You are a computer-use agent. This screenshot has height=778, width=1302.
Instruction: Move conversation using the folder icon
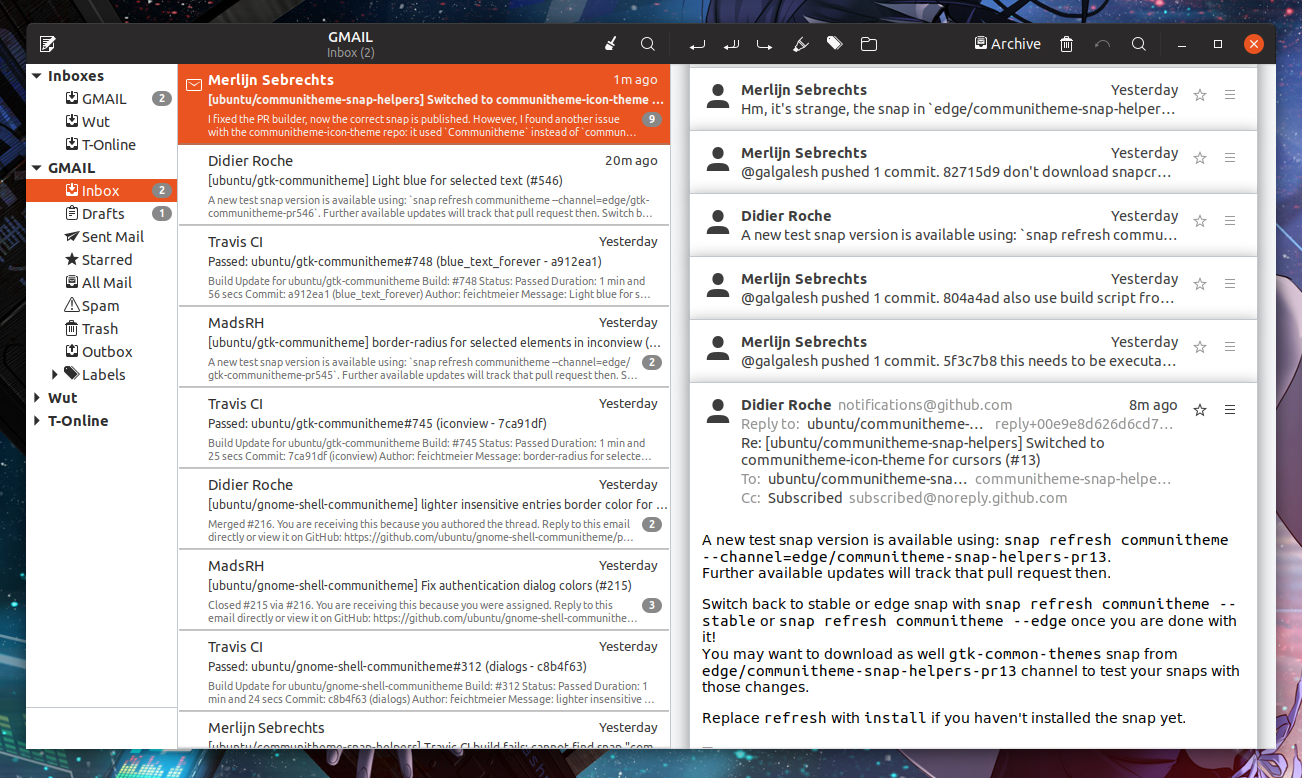(868, 44)
